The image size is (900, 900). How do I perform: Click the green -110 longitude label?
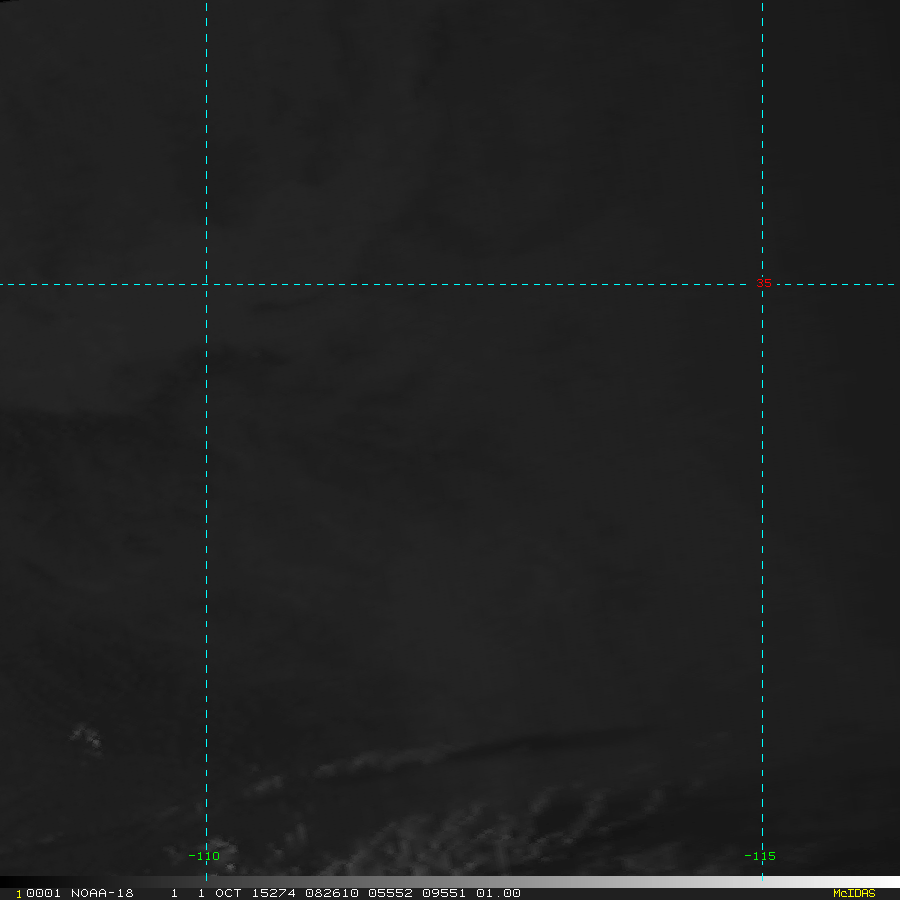tap(204, 856)
